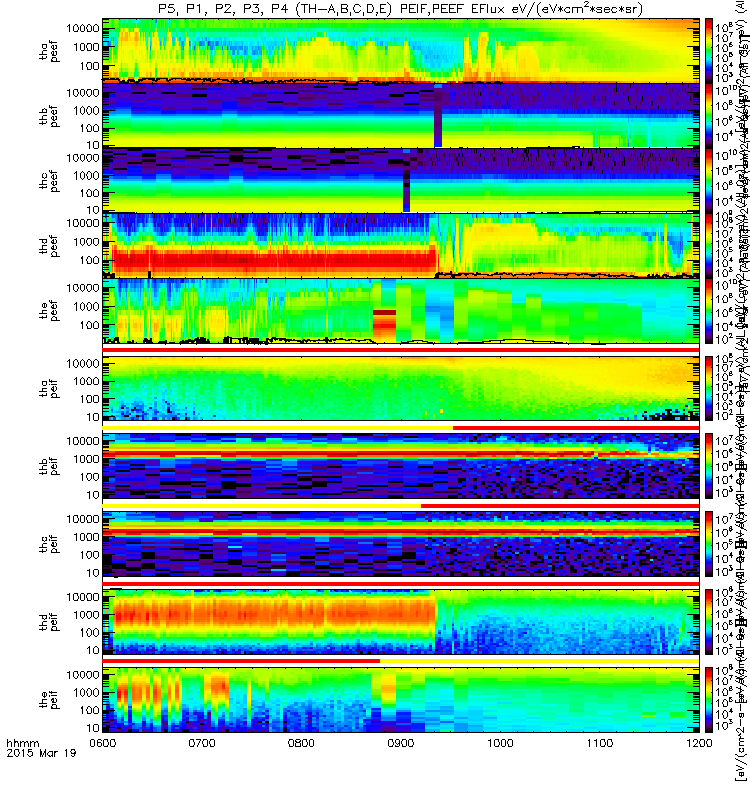Screen dimensions: 750x800
Task: Click the 10 tick label of the peif panel
Action: (93, 728)
